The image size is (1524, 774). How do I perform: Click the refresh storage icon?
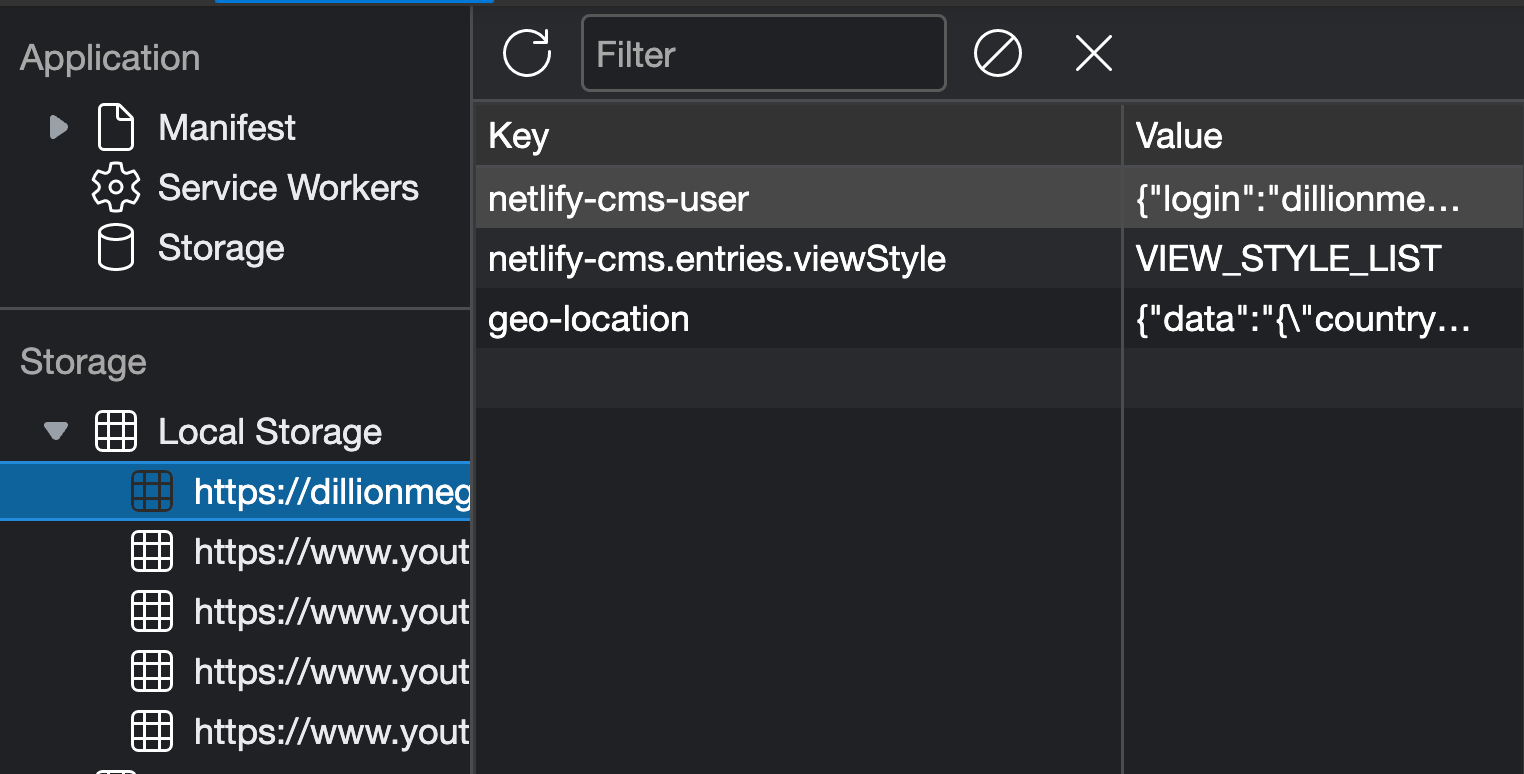click(x=527, y=53)
